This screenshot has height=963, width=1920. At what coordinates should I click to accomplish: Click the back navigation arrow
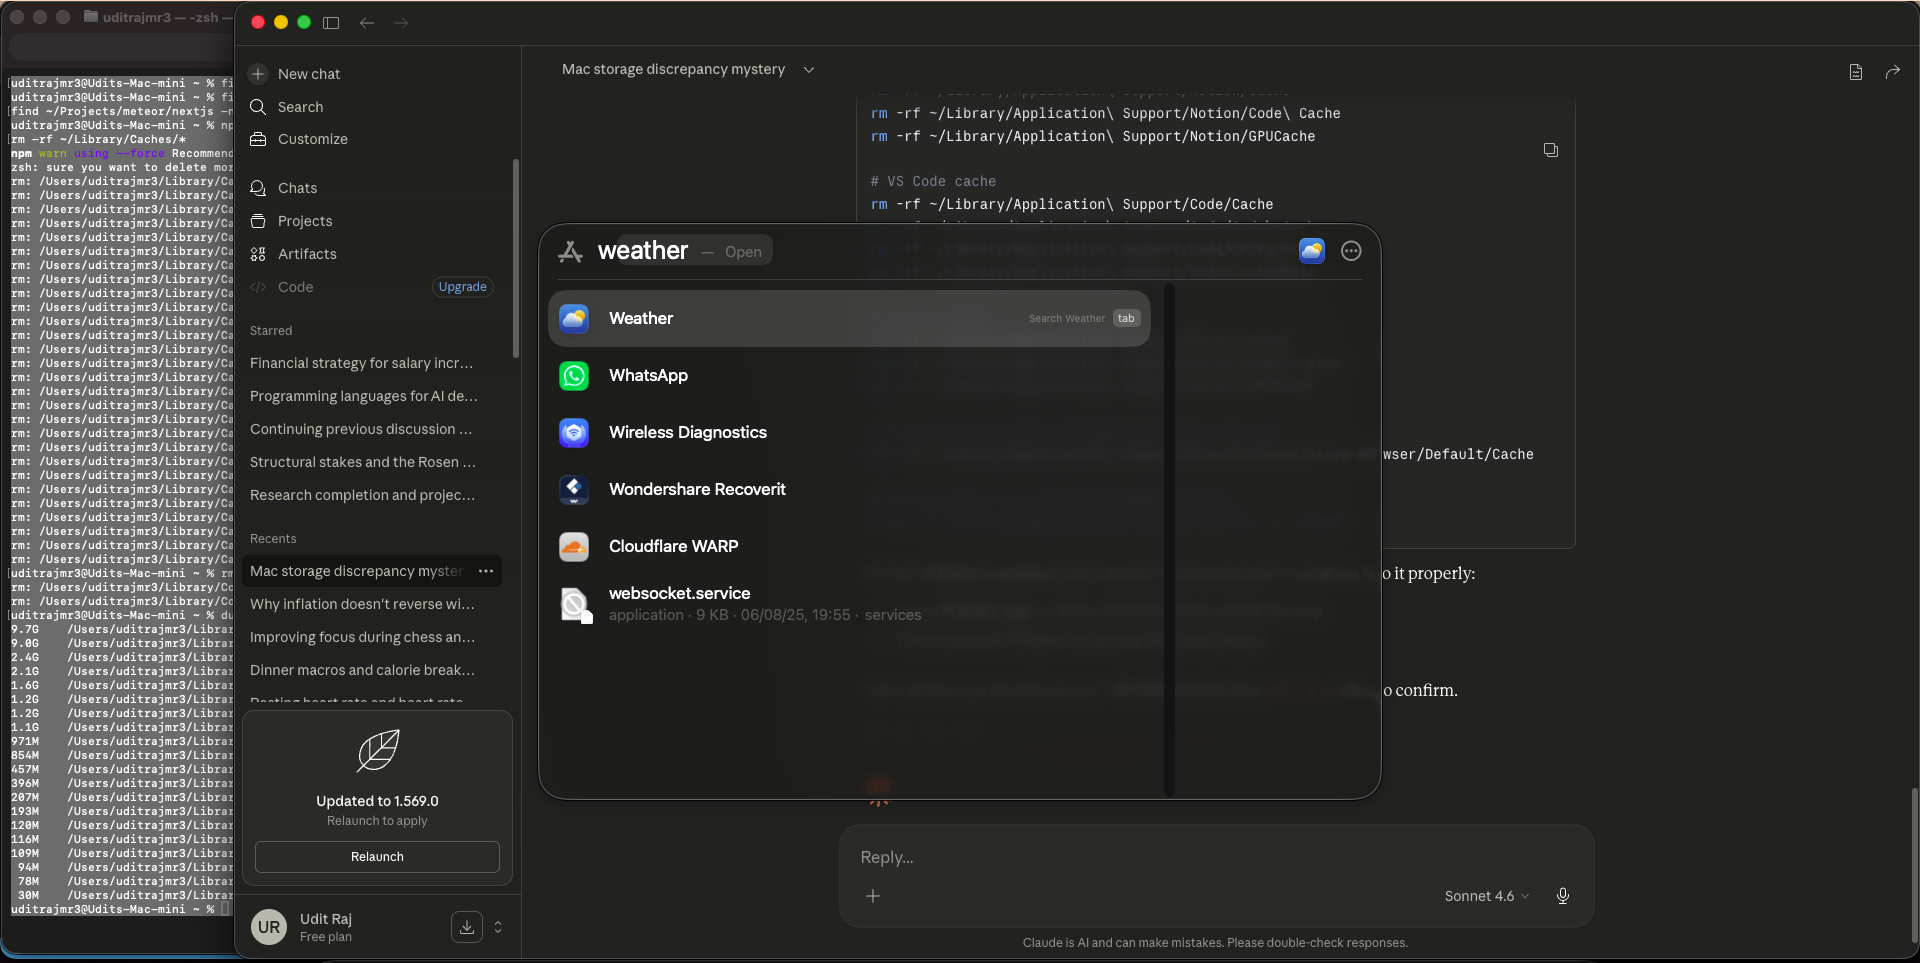[367, 23]
